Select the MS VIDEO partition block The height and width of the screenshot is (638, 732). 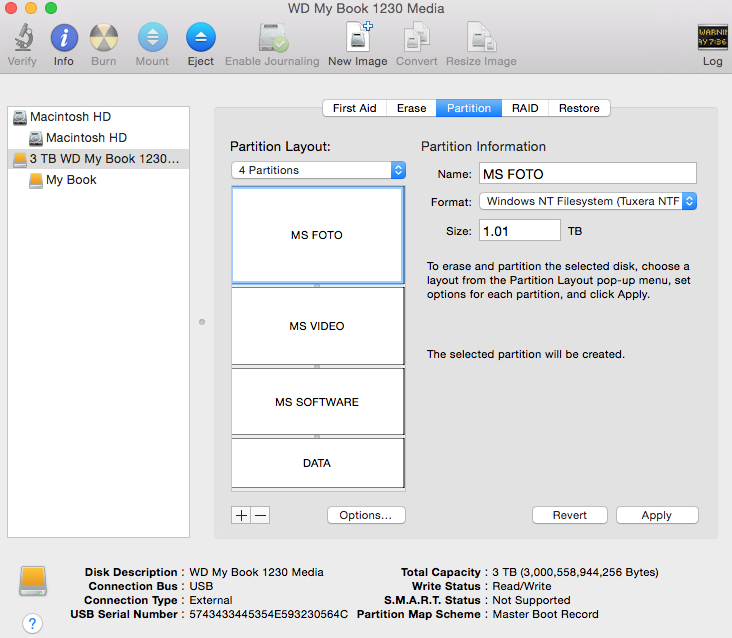pyautogui.click(x=317, y=326)
